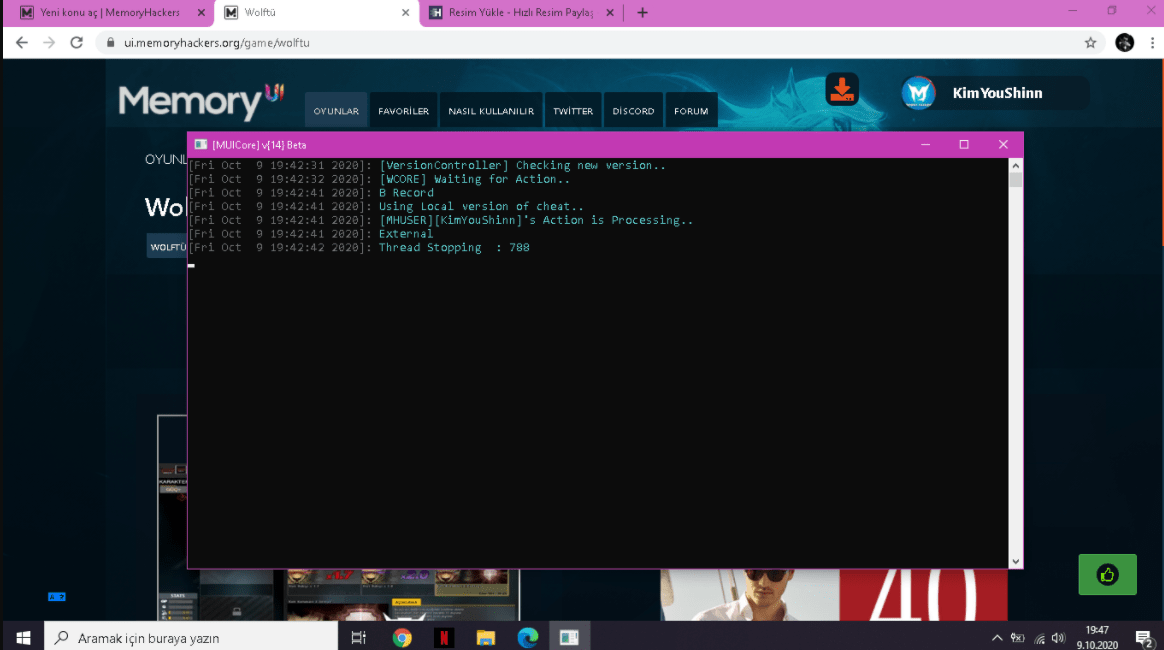Click the 'Thread Stopping : 788' console line
The height and width of the screenshot is (650, 1164).
pyautogui.click(x=454, y=247)
